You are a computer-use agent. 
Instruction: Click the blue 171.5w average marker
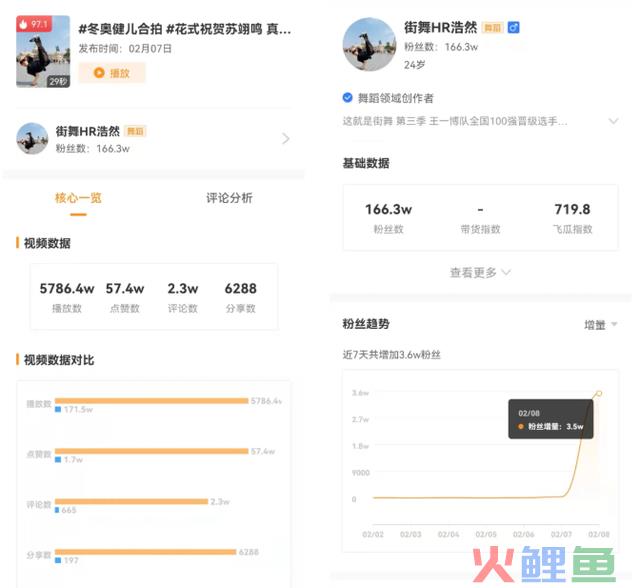tap(58, 409)
